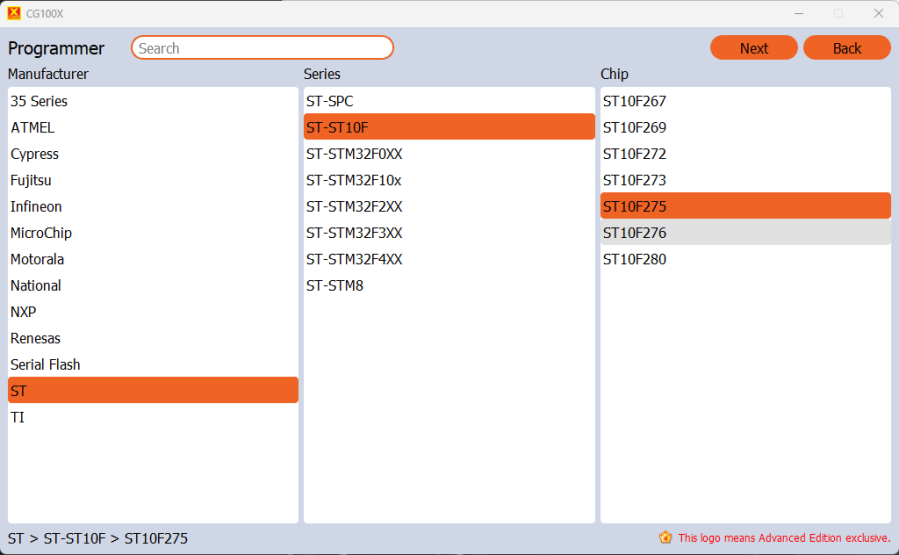Select ST10F280 in Chip list
899x555 pixels.
[x=634, y=259]
